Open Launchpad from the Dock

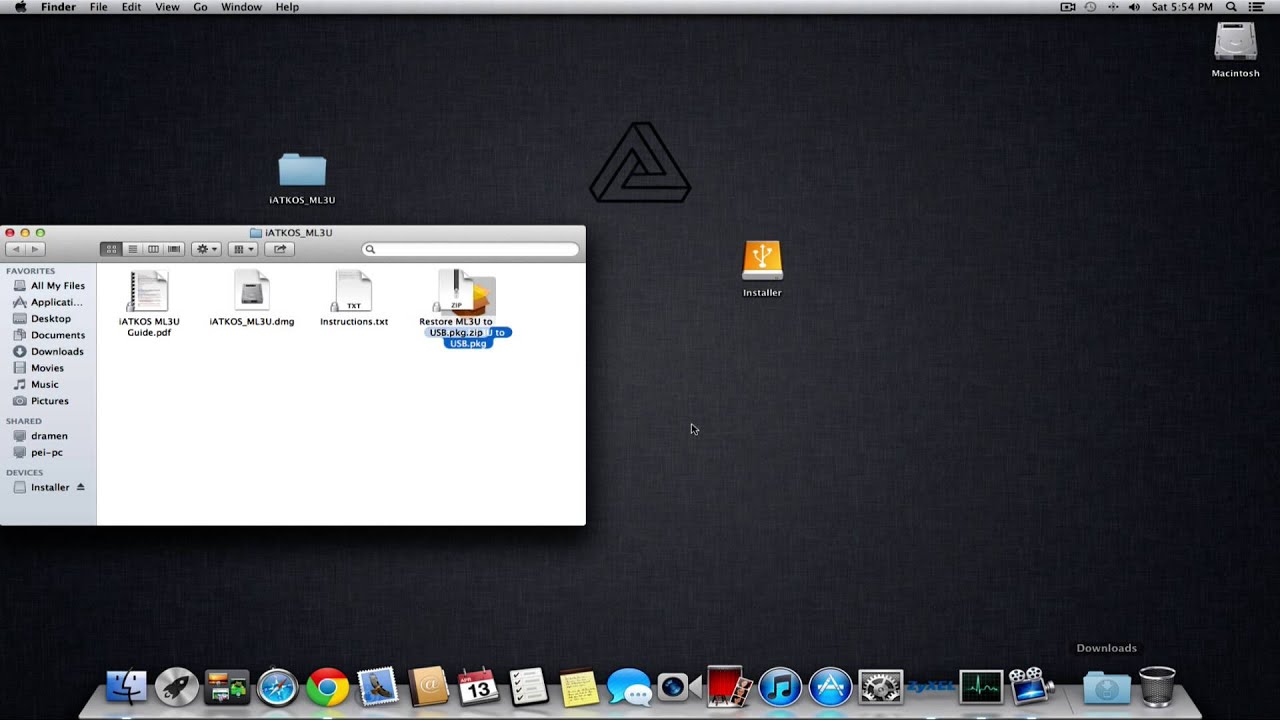point(177,687)
